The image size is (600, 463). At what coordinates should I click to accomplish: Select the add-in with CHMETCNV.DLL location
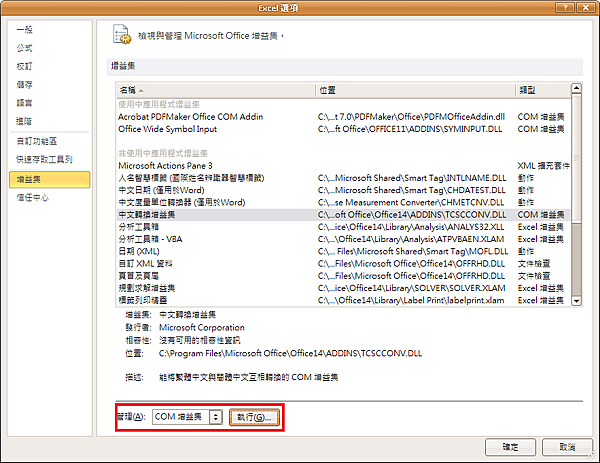[343, 202]
